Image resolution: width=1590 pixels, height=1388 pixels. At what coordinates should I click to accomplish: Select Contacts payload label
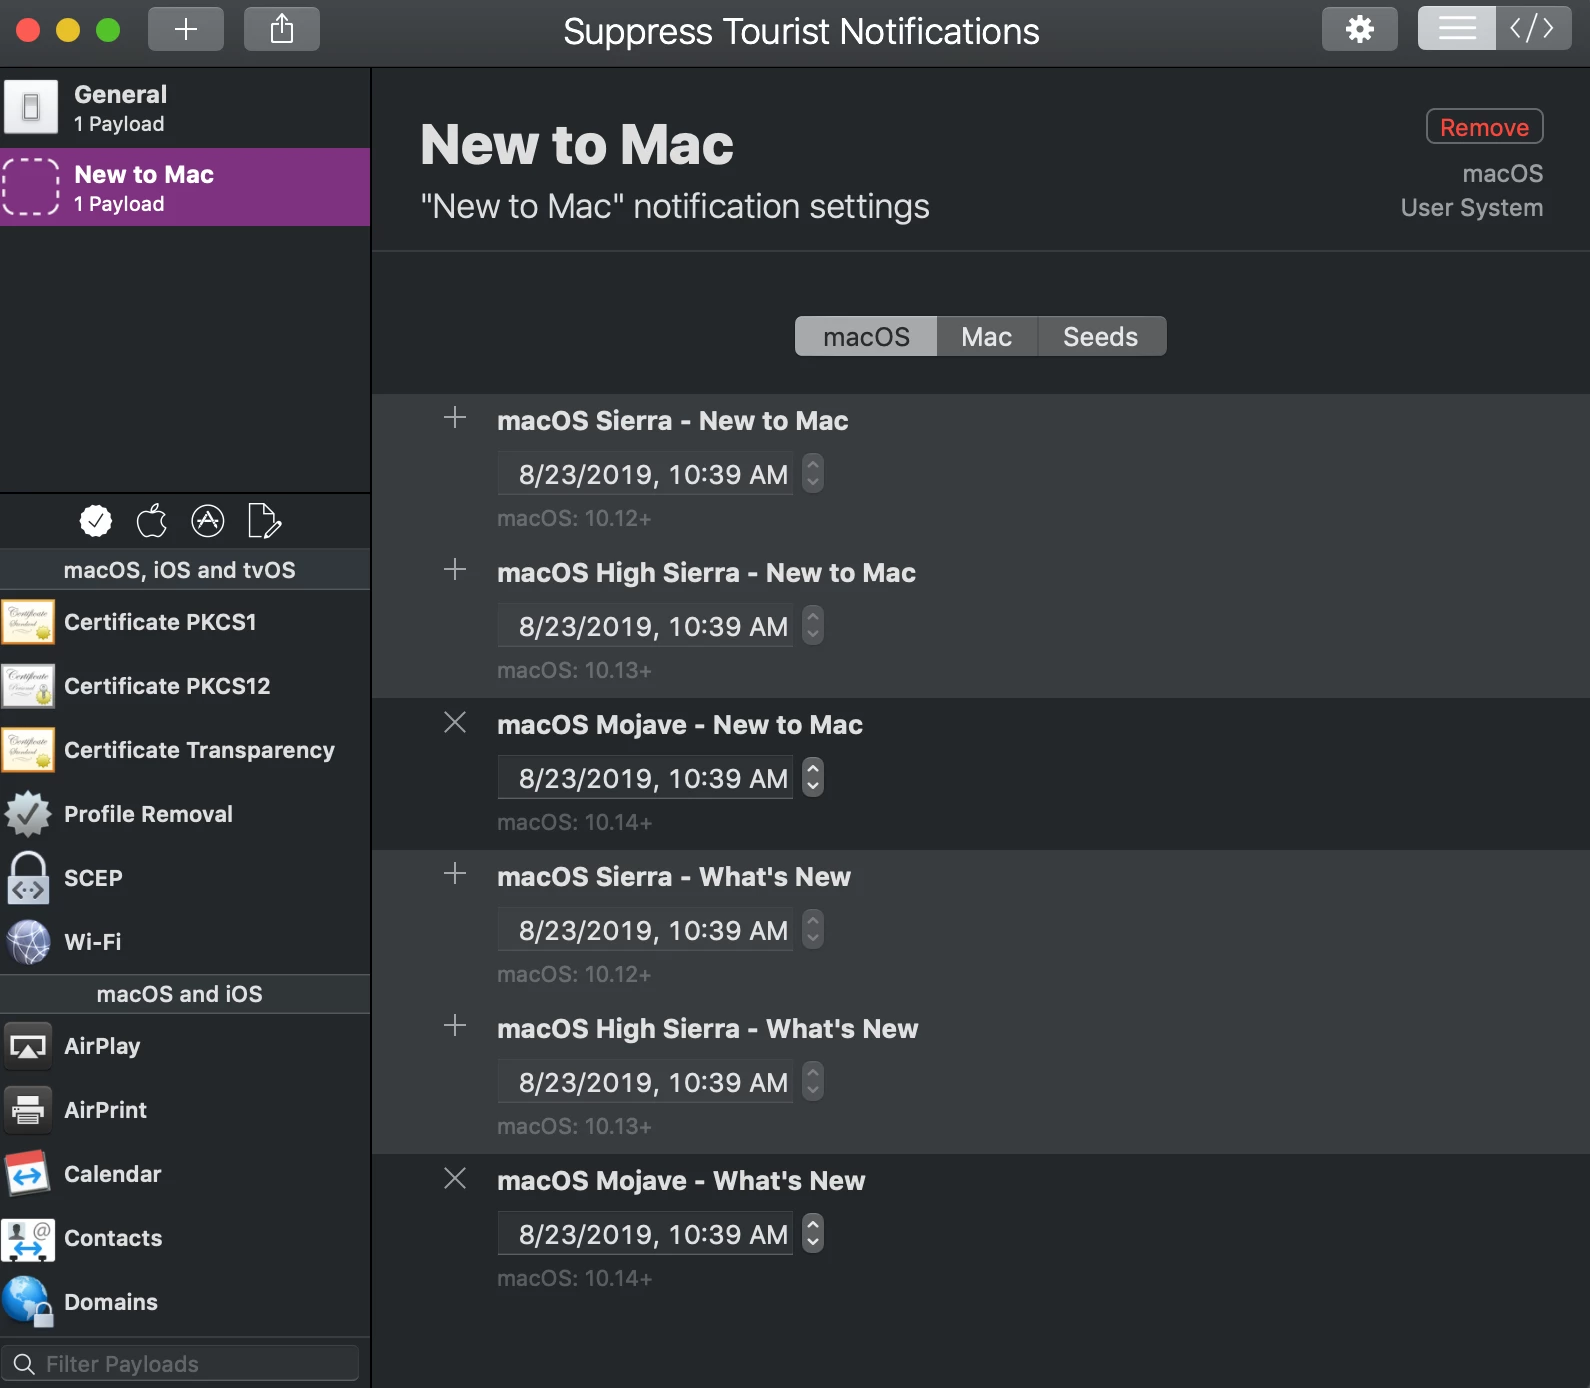click(113, 1238)
